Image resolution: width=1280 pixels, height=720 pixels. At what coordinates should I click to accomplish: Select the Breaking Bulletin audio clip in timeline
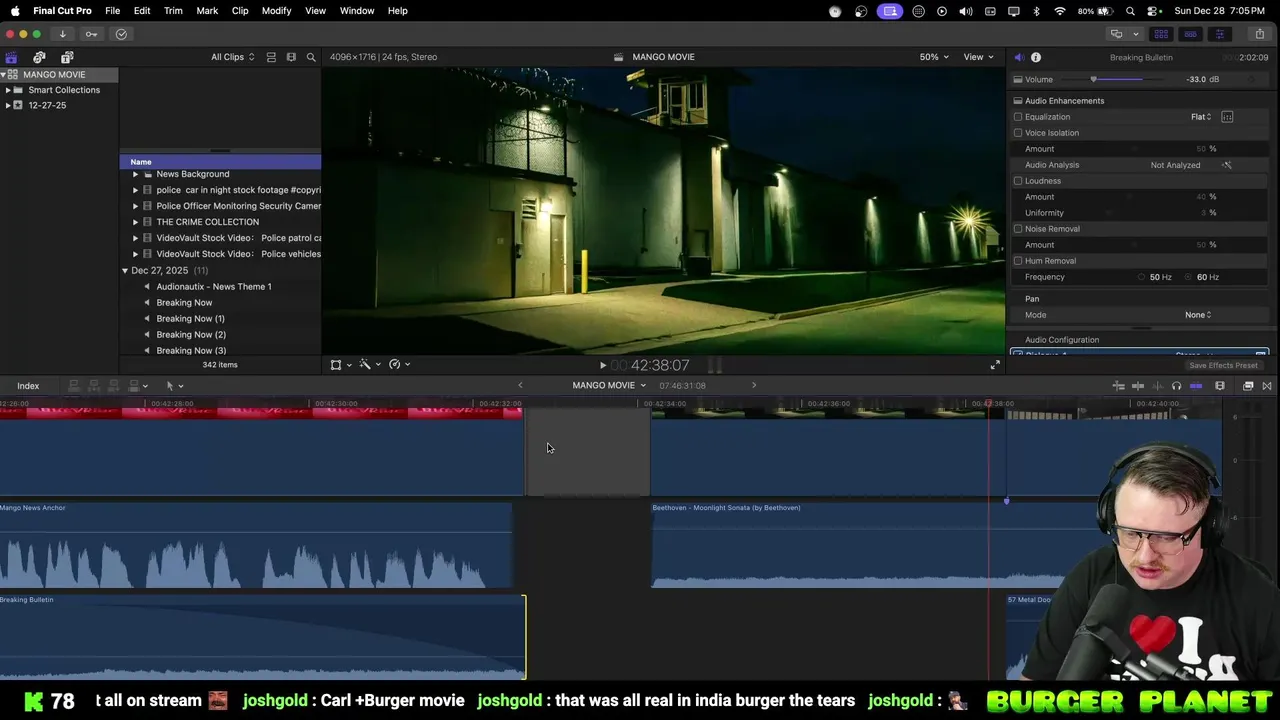262,637
